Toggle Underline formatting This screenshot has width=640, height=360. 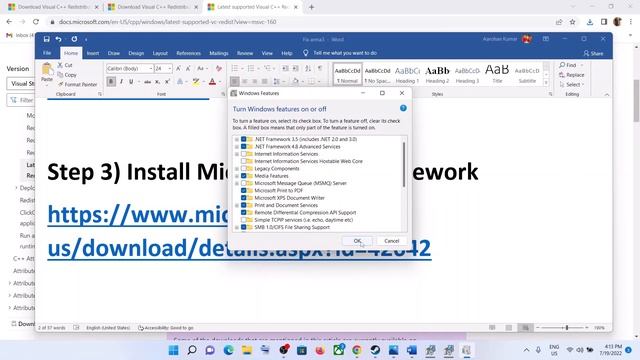pos(131,82)
